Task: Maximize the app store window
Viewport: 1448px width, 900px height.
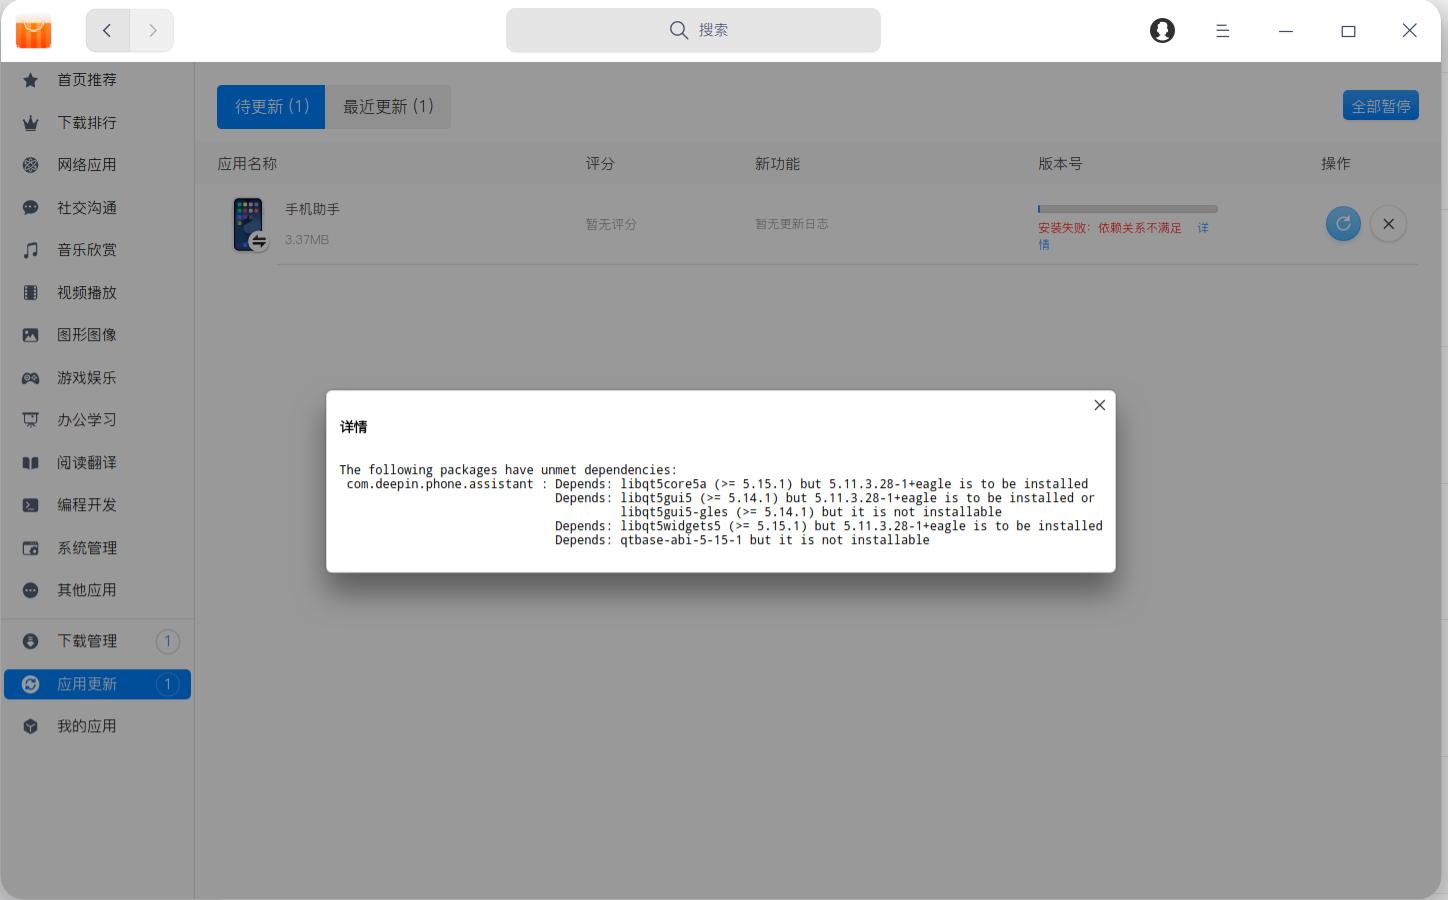Action: tap(1348, 31)
